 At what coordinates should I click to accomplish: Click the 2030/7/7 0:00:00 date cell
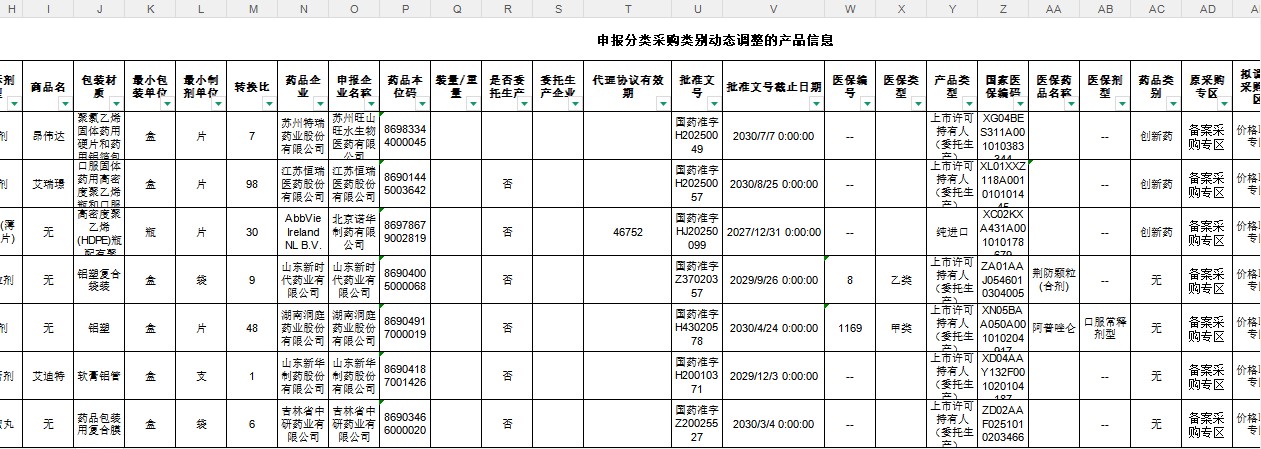pos(773,136)
